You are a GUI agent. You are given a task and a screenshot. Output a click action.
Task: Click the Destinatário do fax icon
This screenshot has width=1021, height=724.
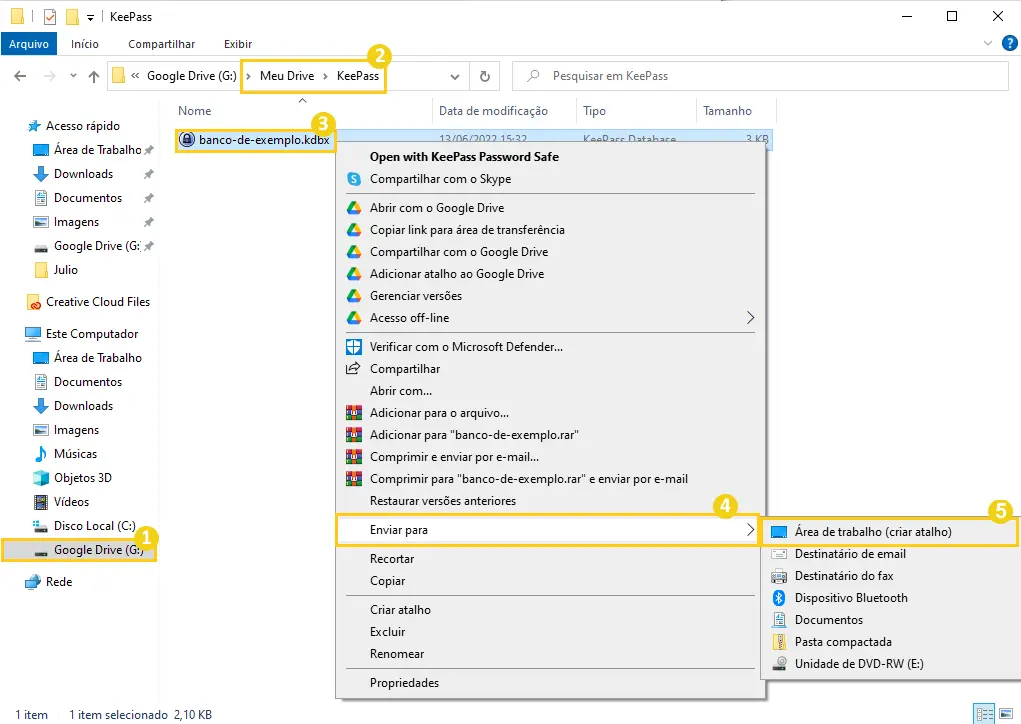coord(779,576)
